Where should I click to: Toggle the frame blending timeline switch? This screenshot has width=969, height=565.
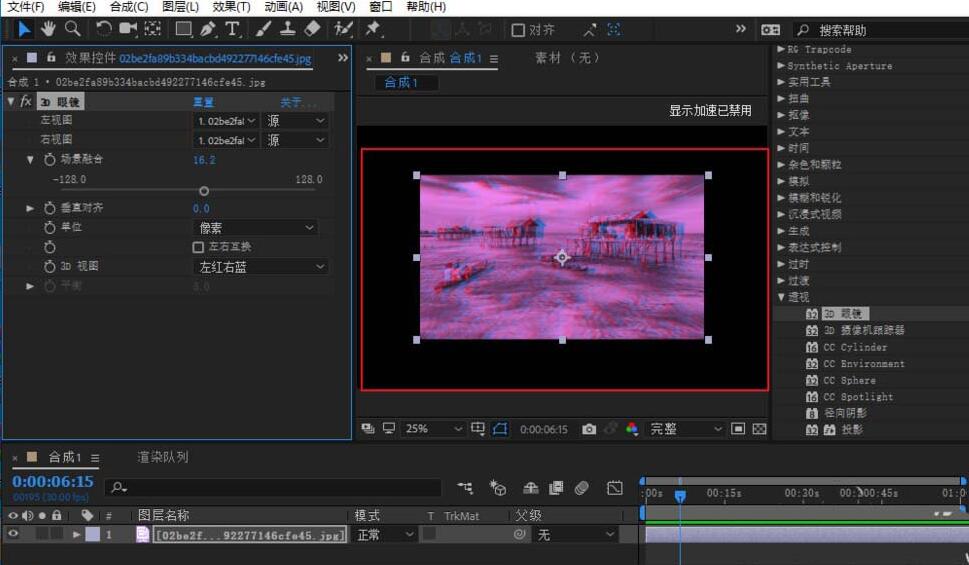556,488
